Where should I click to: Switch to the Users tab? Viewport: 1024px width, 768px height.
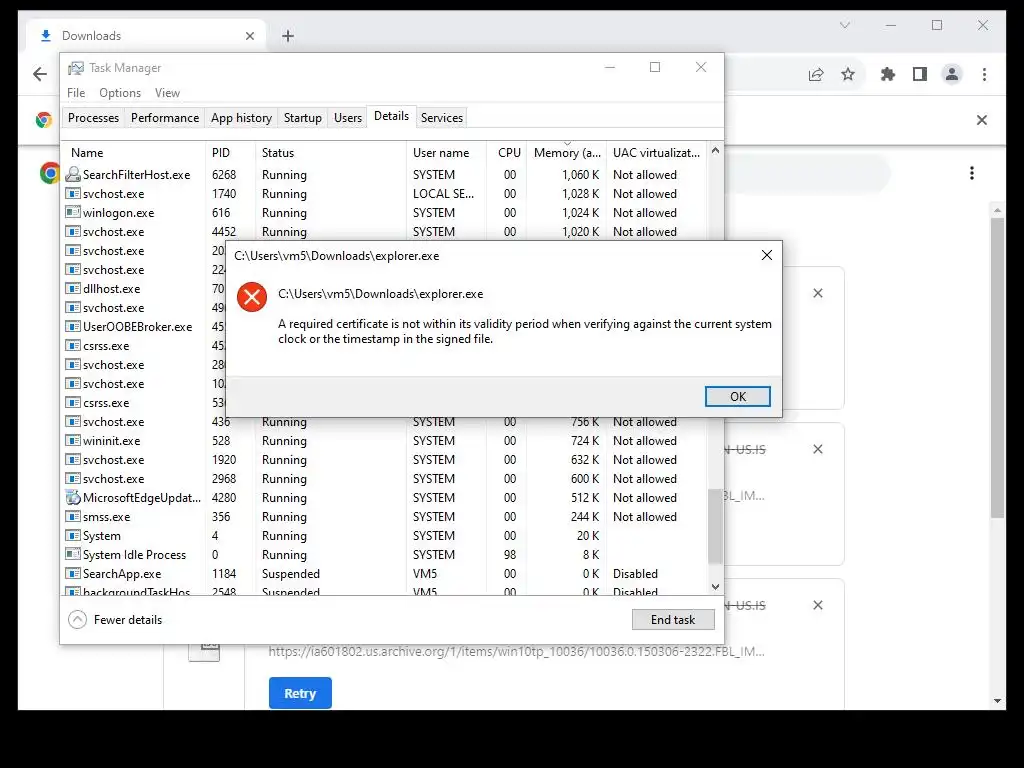tap(347, 118)
